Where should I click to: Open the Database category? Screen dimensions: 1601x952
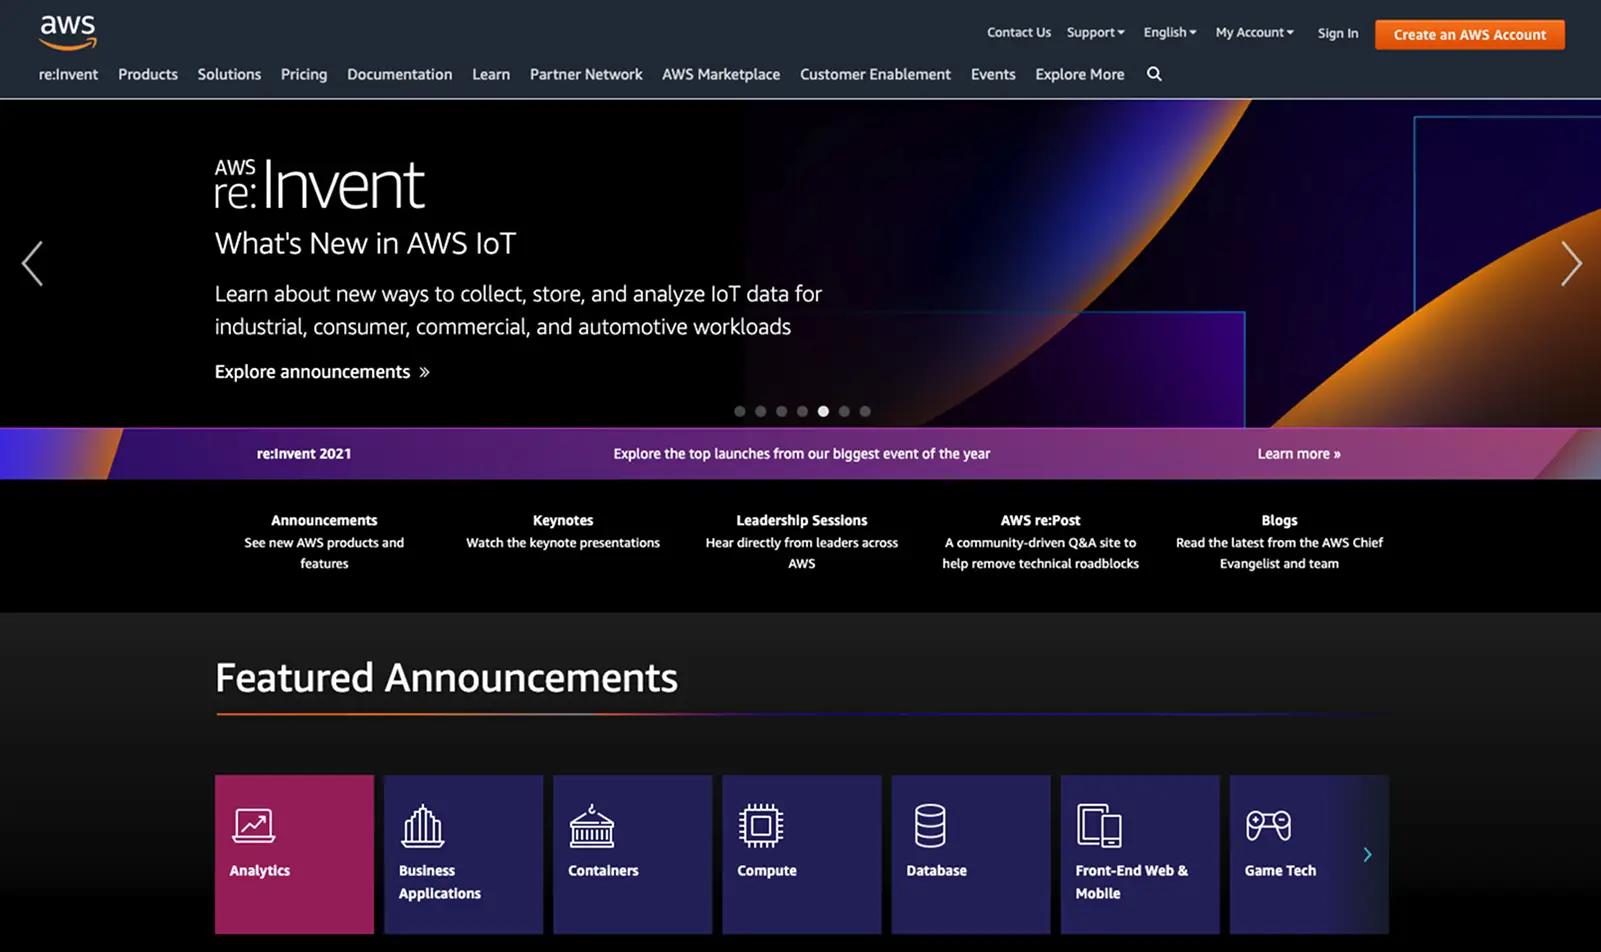point(970,853)
